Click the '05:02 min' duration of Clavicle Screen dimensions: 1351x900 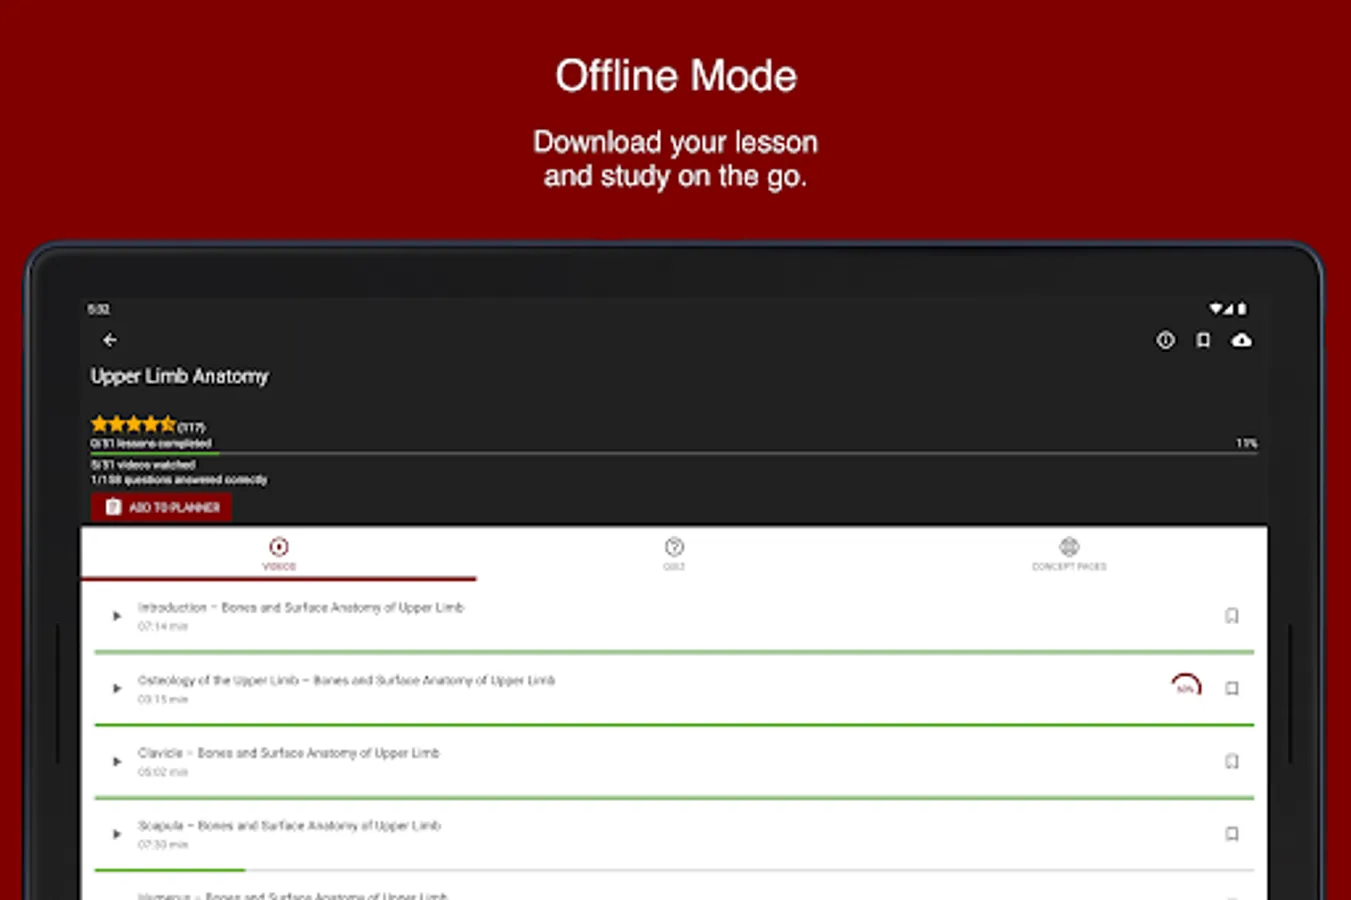click(x=163, y=773)
